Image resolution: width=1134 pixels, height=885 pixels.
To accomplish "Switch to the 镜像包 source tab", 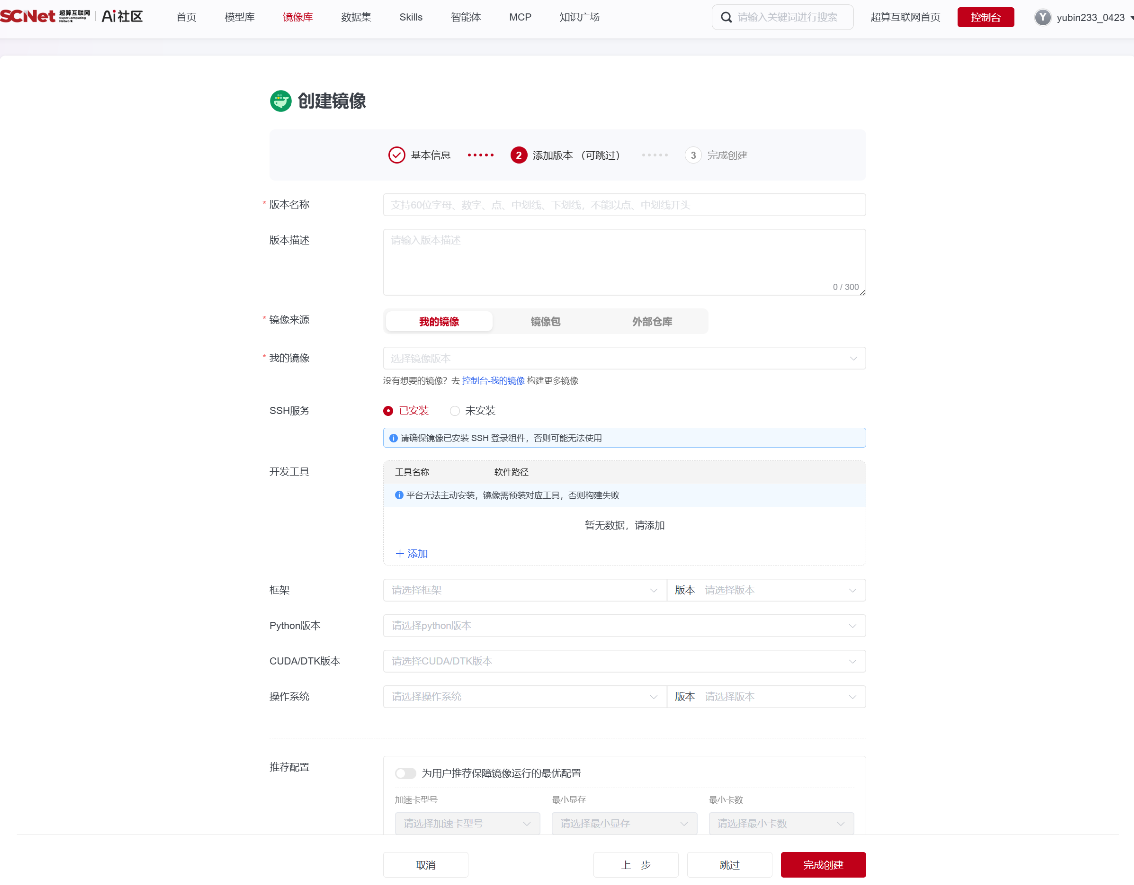I will (545, 322).
